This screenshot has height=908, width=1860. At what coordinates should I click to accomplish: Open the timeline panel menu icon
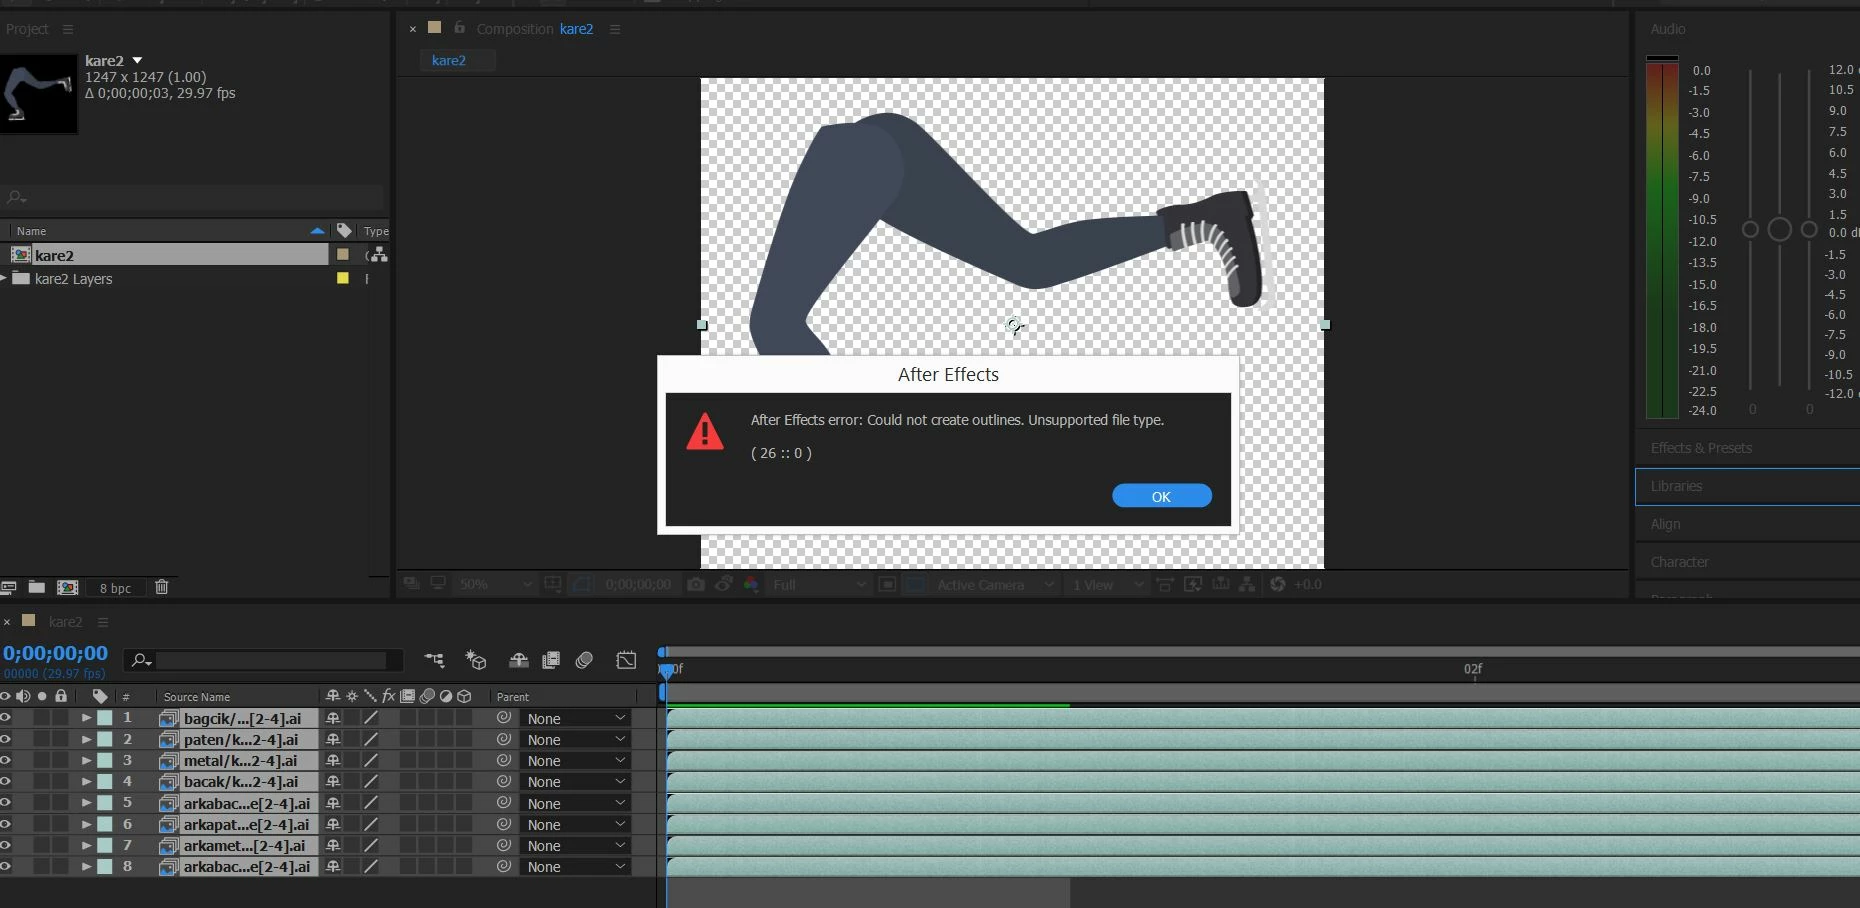pyautogui.click(x=102, y=622)
